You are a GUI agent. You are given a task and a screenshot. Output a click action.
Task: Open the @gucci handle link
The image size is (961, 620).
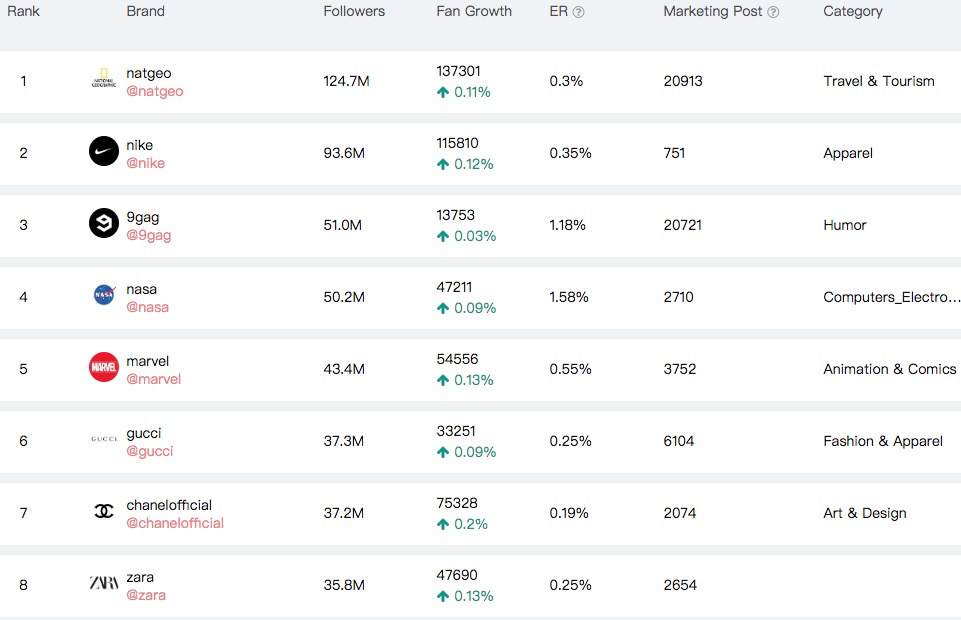[150, 452]
